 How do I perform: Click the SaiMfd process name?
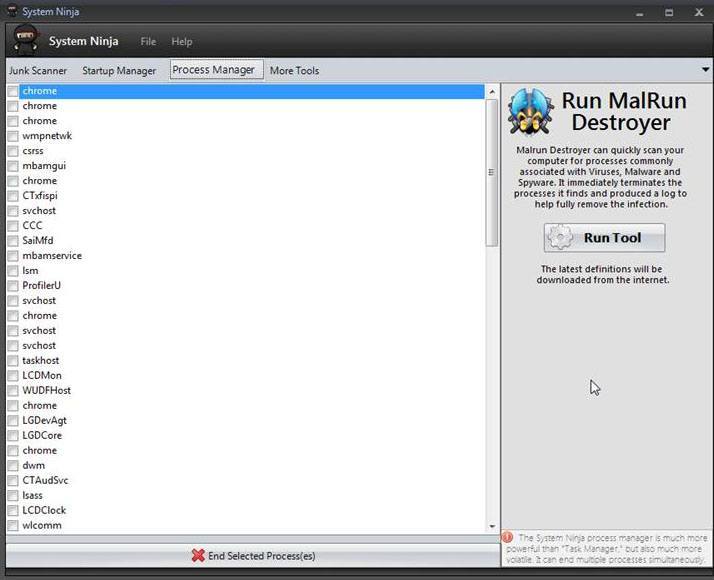click(38, 240)
